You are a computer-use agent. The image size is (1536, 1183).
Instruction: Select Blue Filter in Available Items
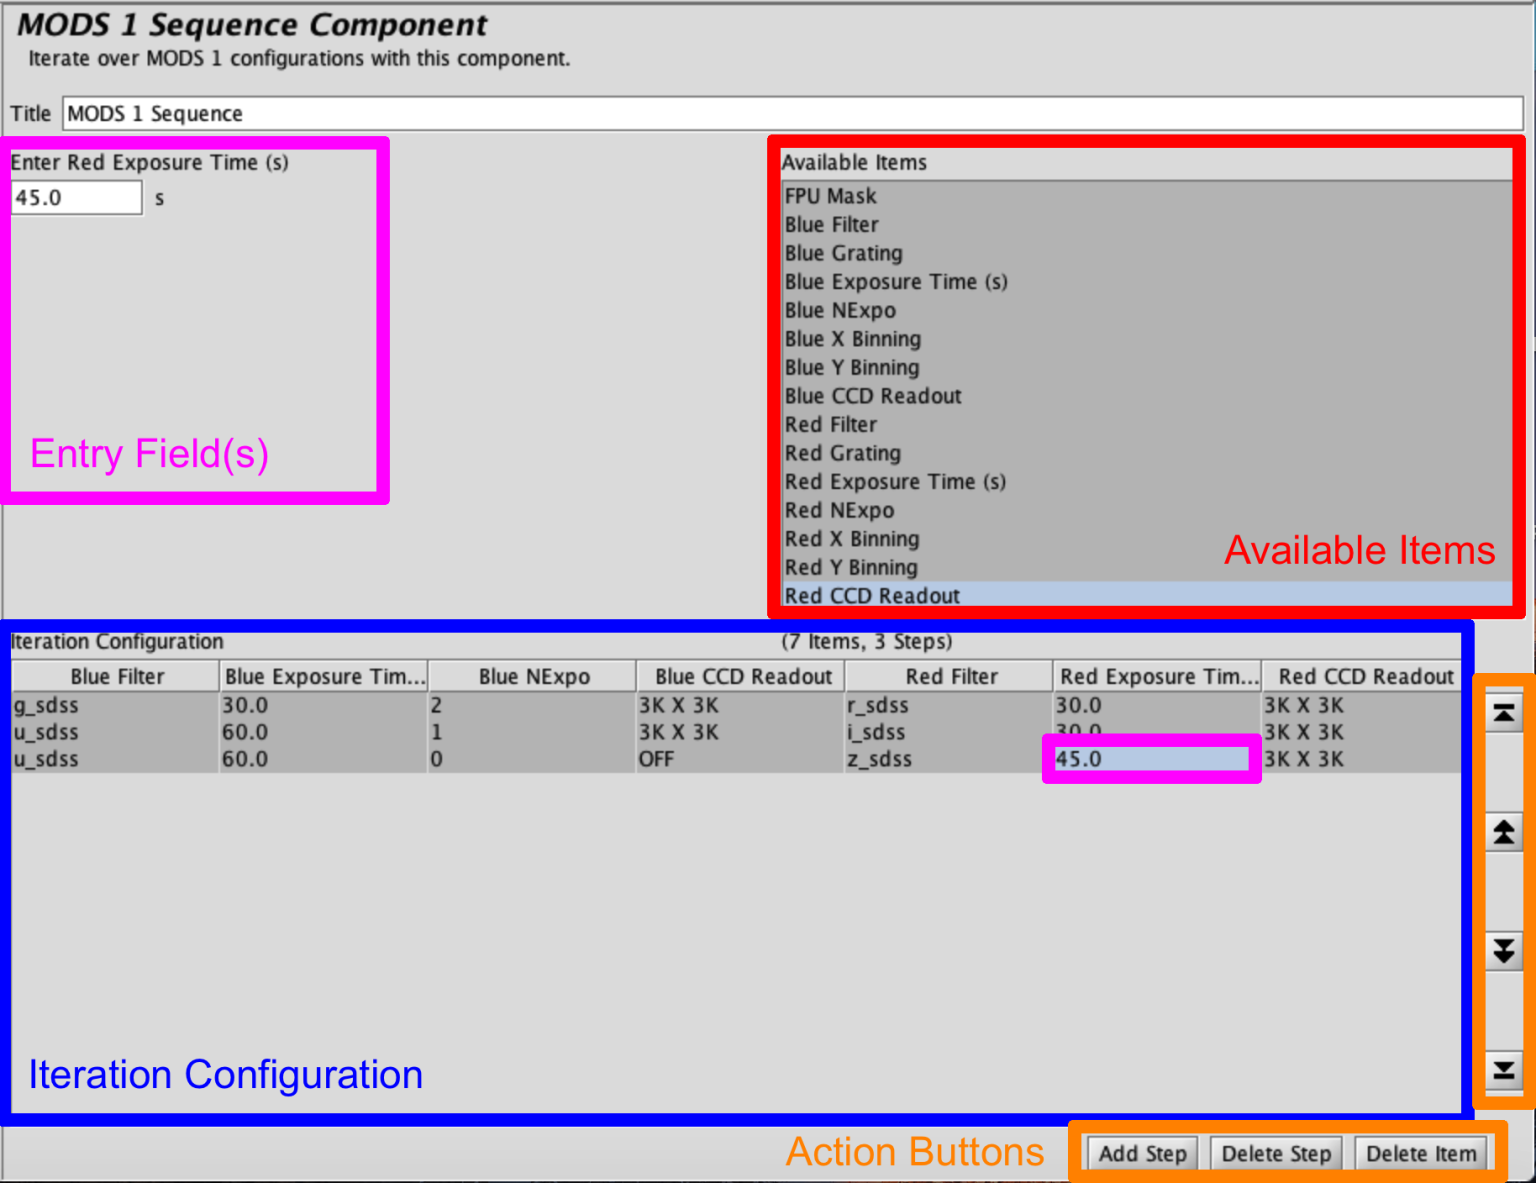1147,225
